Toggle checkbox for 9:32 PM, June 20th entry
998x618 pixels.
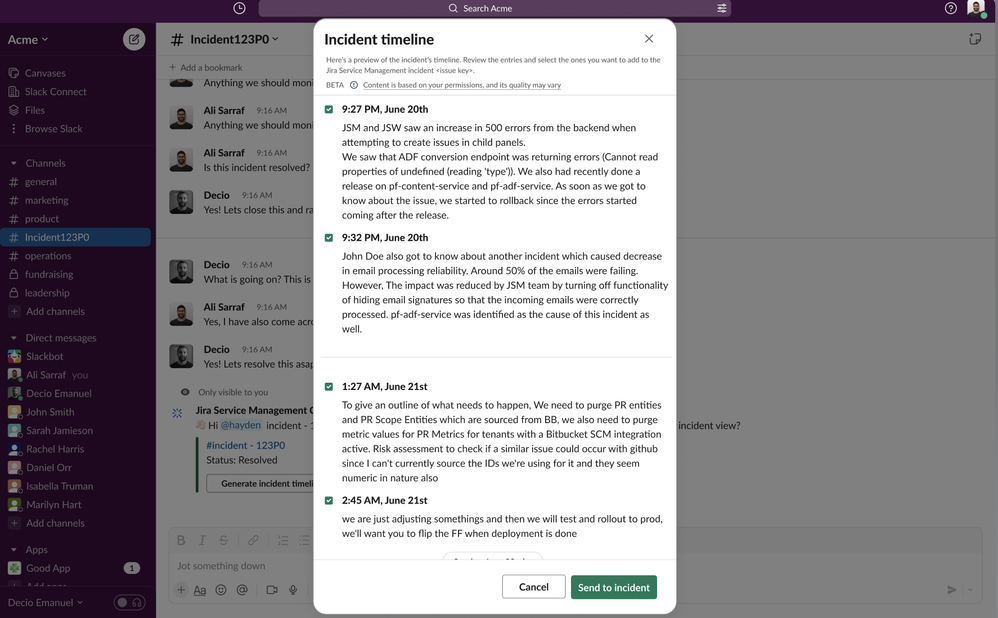[329, 238]
